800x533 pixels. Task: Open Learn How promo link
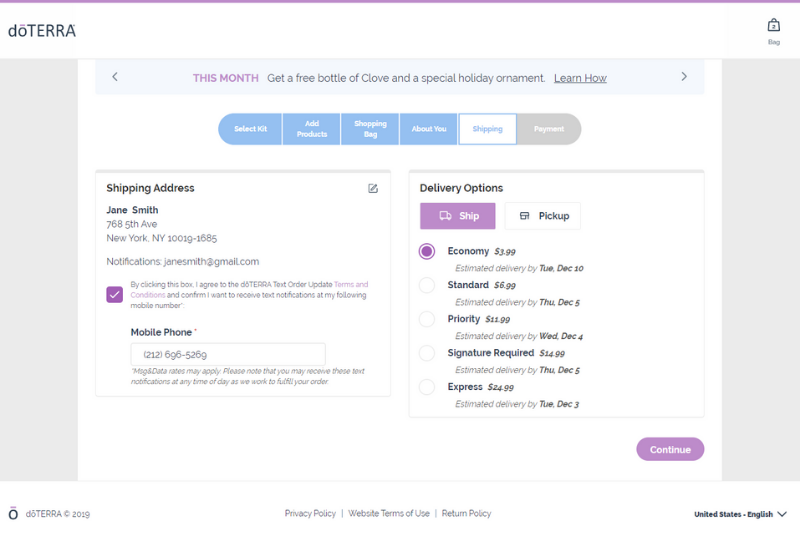[580, 78]
